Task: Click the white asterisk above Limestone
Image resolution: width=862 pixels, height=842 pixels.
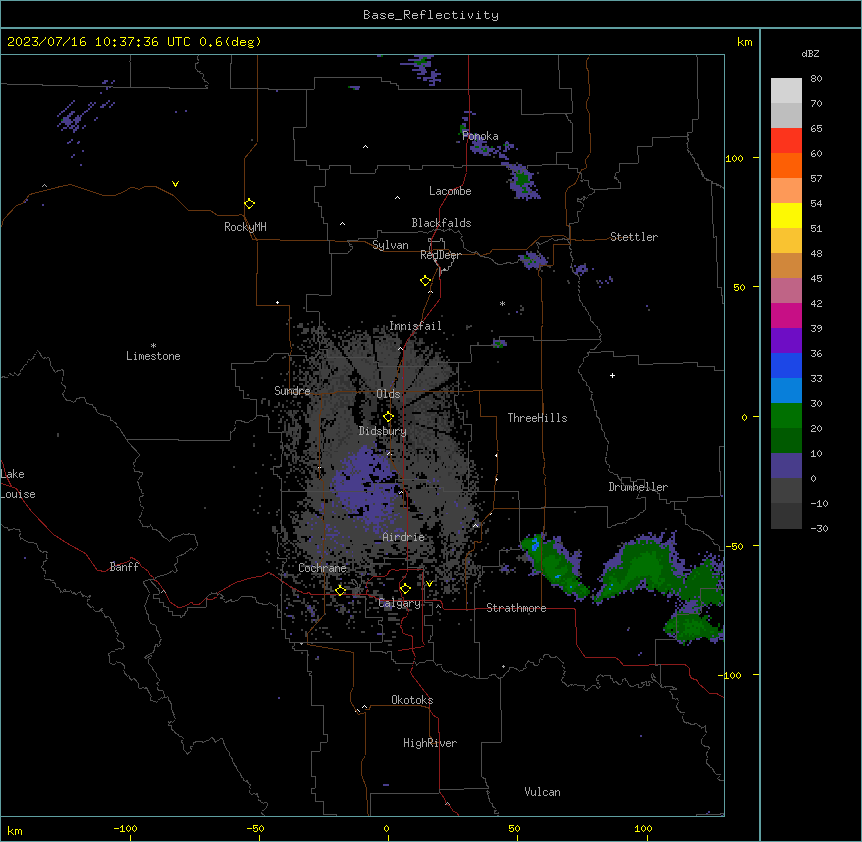Action: click(x=153, y=346)
